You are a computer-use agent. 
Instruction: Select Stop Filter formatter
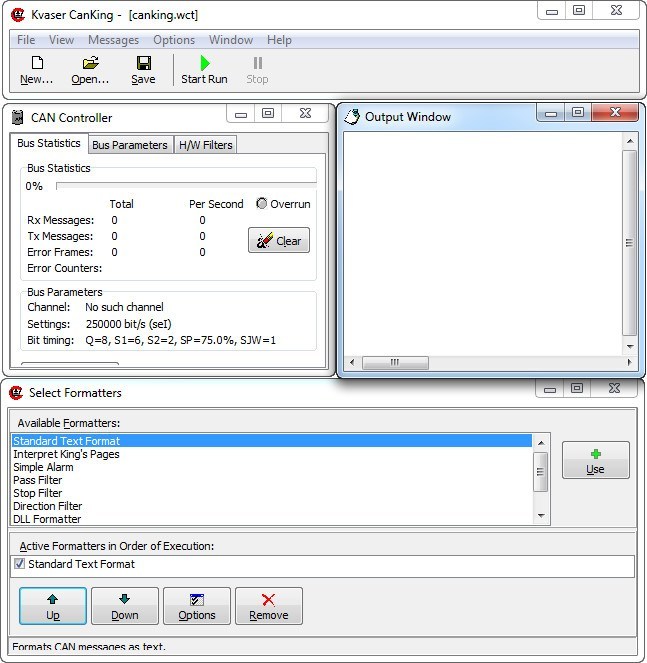click(x=271, y=493)
